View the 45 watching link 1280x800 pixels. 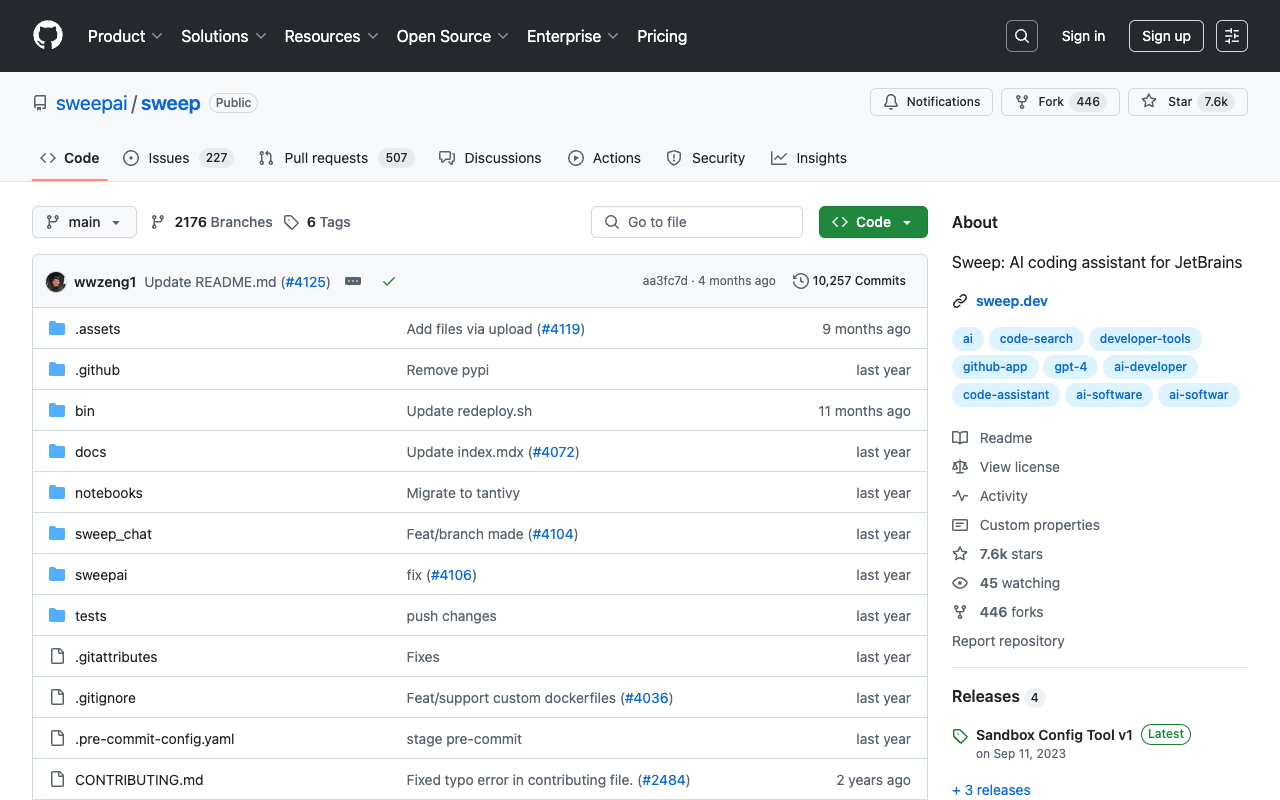pos(1006,583)
